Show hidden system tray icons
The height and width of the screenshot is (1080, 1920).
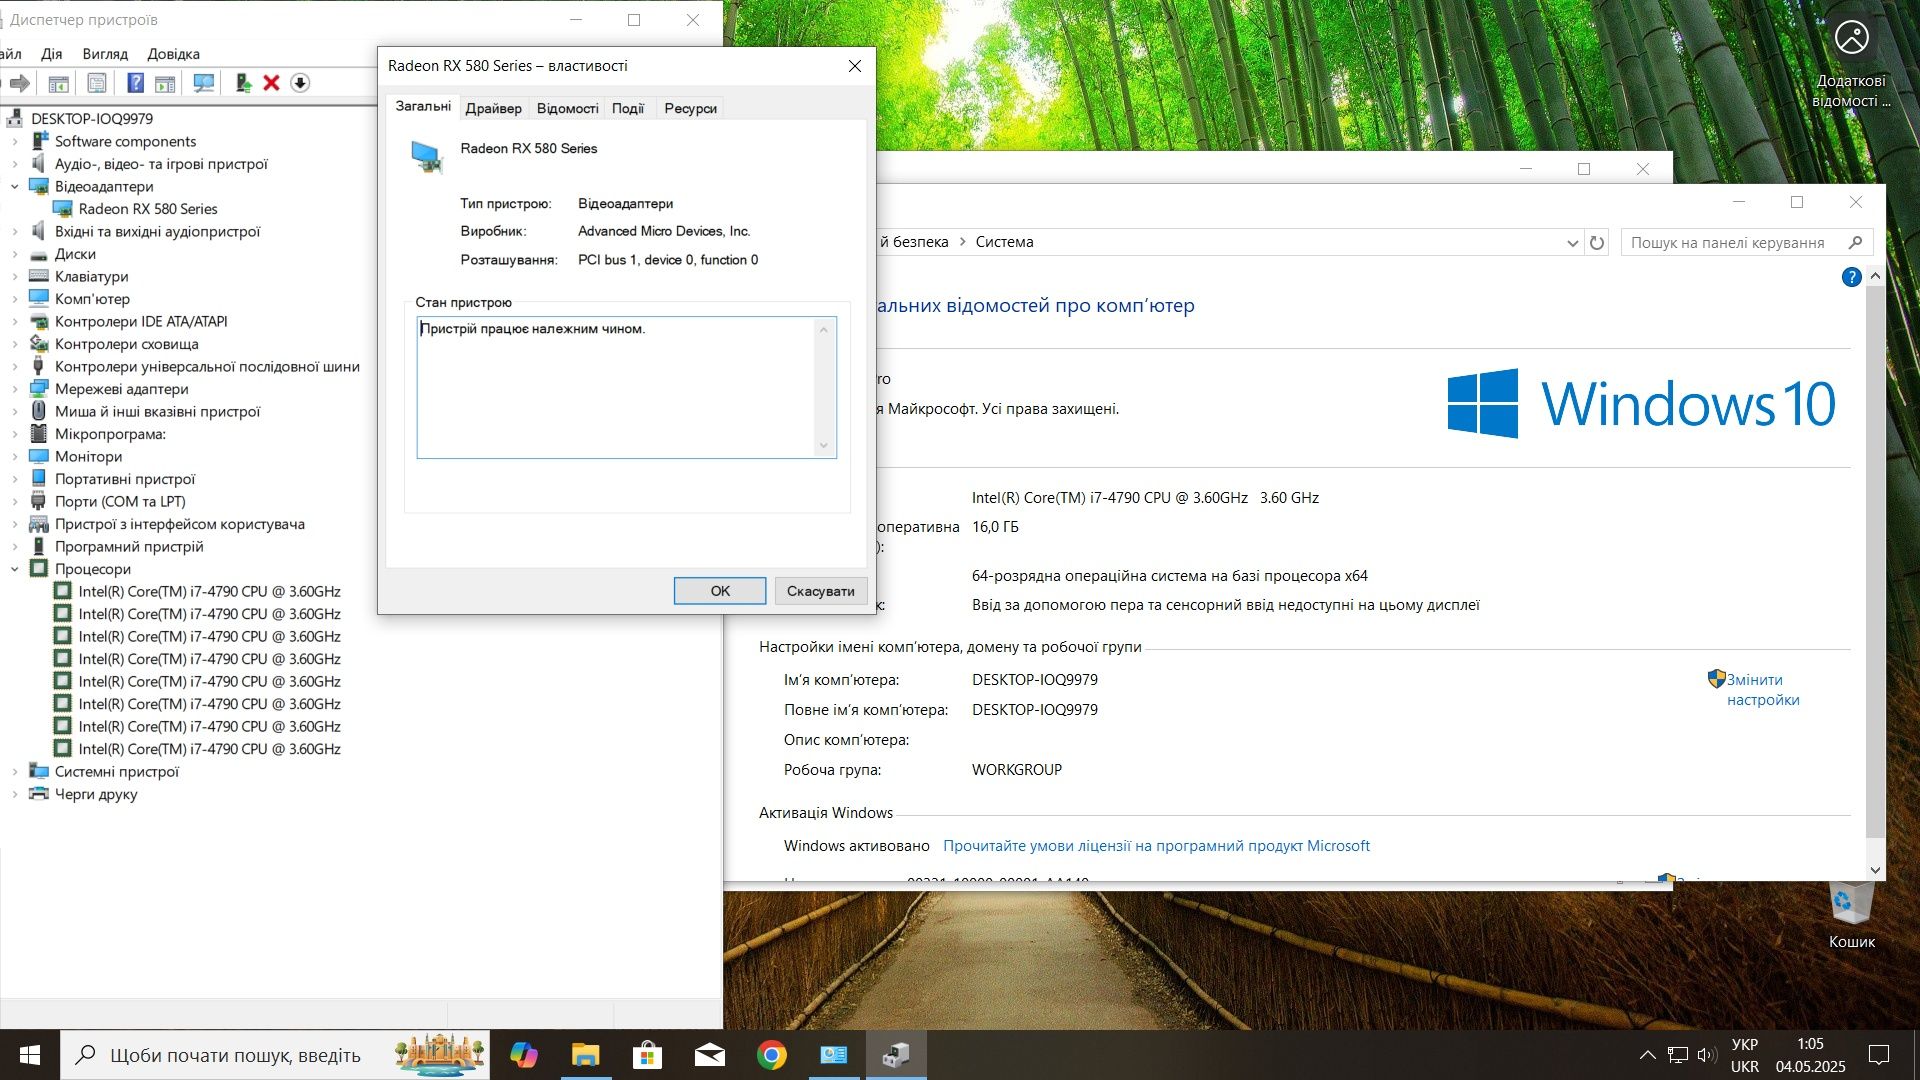(x=1647, y=1055)
